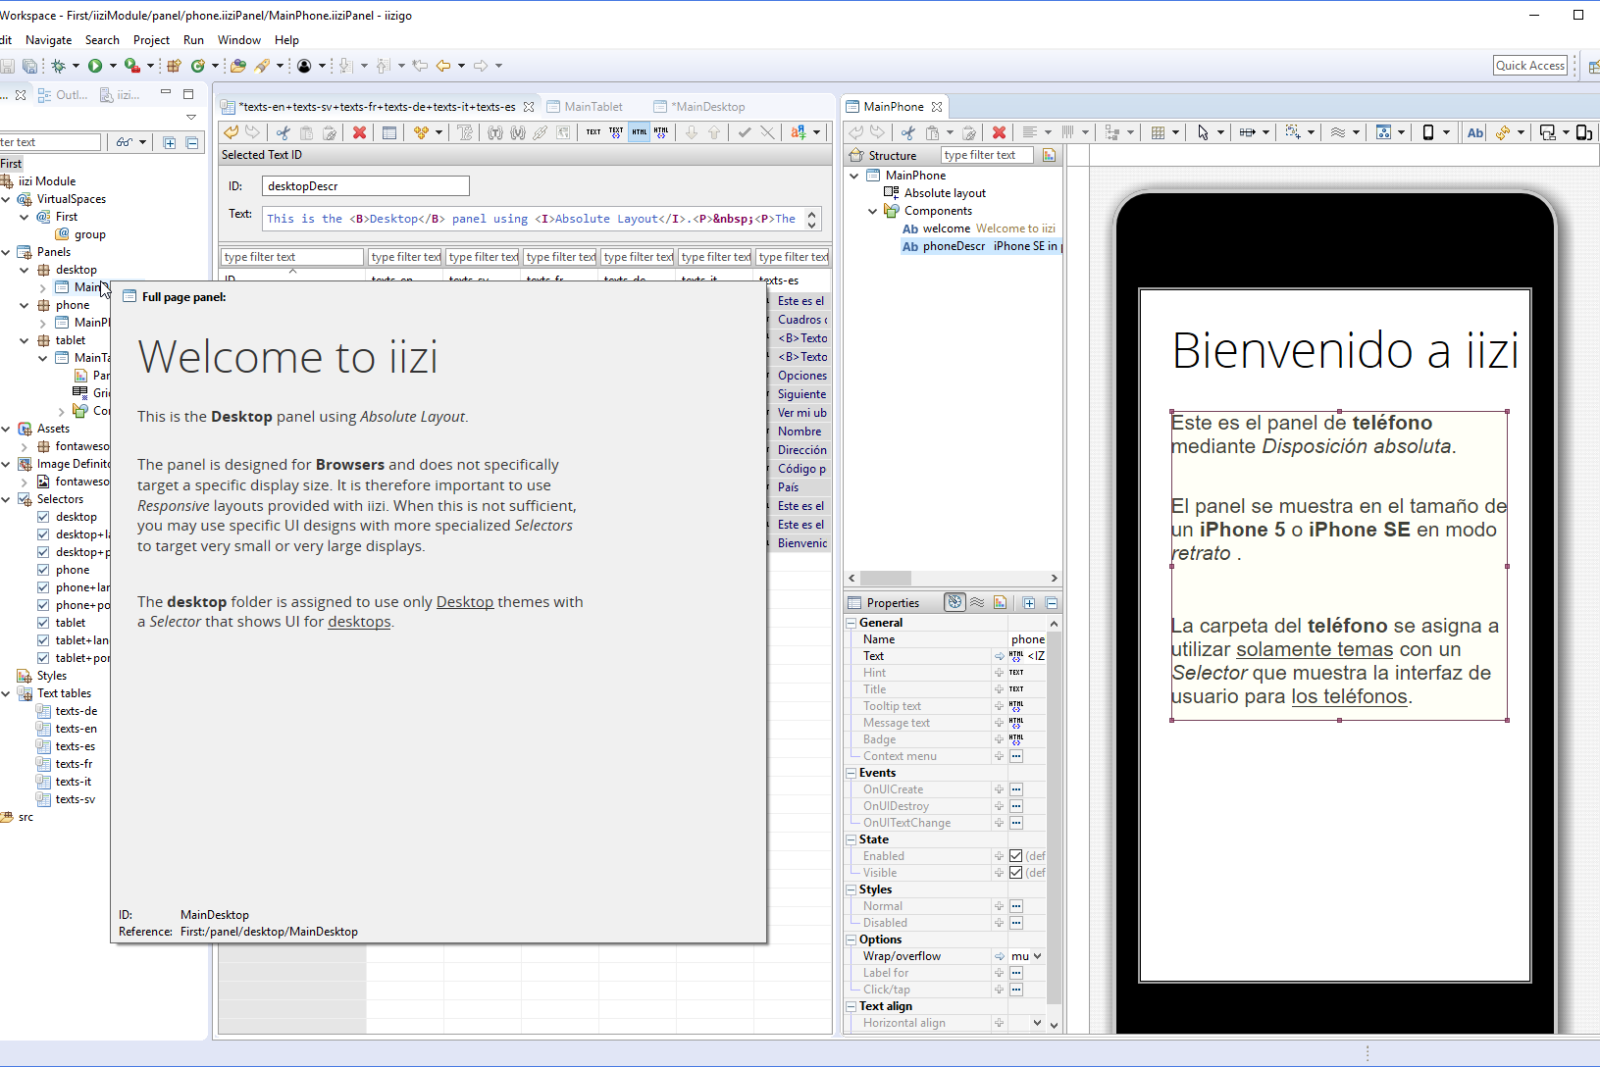Click the colorful palette icon next to Structure filter
This screenshot has width=1600, height=1067.
[x=1049, y=155]
